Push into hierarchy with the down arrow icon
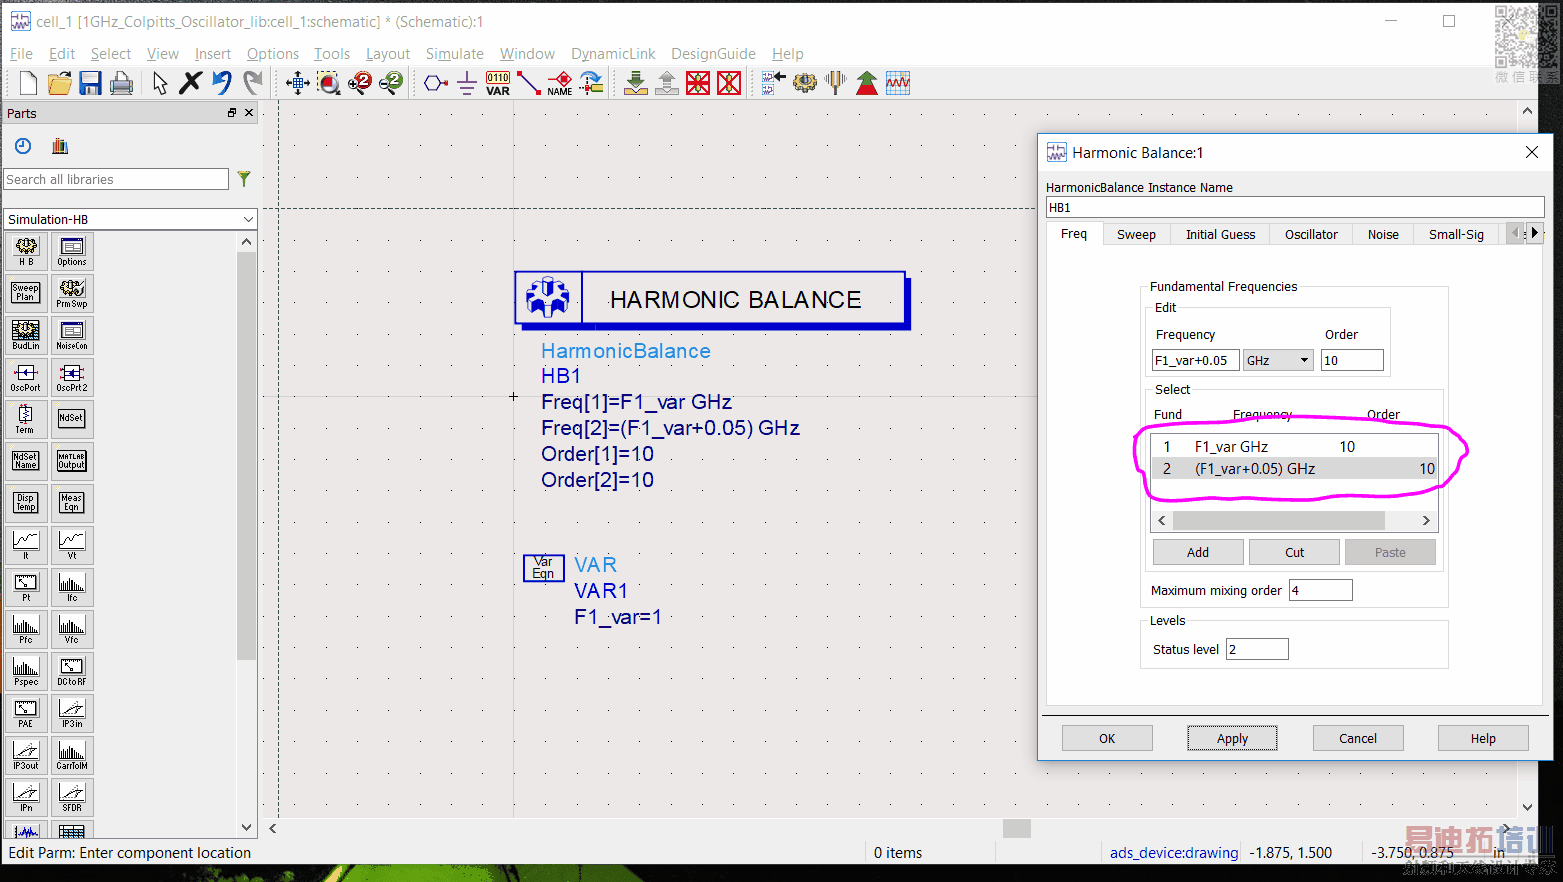Viewport: 1563px width, 882px height. [x=635, y=83]
